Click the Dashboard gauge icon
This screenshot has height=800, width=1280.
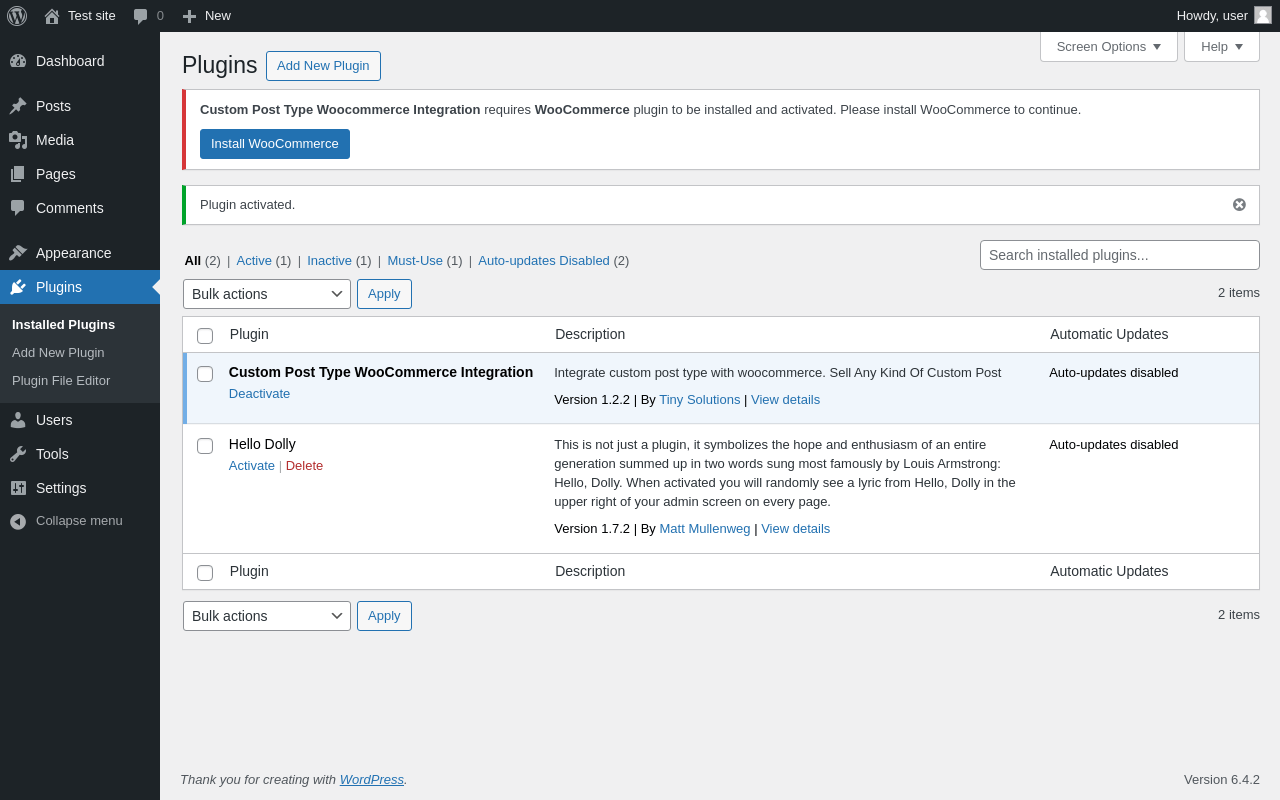click(18, 61)
